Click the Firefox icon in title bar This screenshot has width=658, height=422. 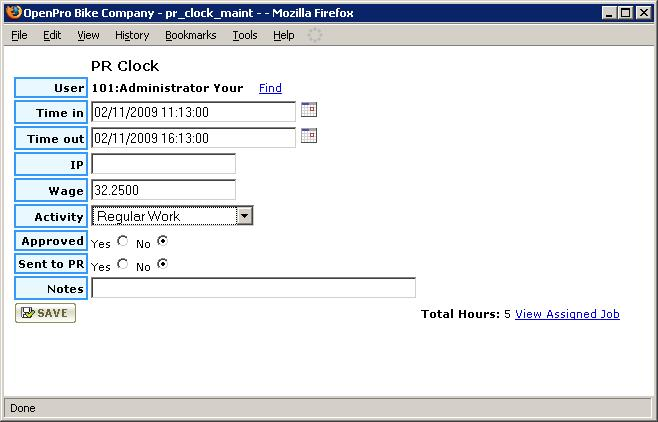coord(12,12)
